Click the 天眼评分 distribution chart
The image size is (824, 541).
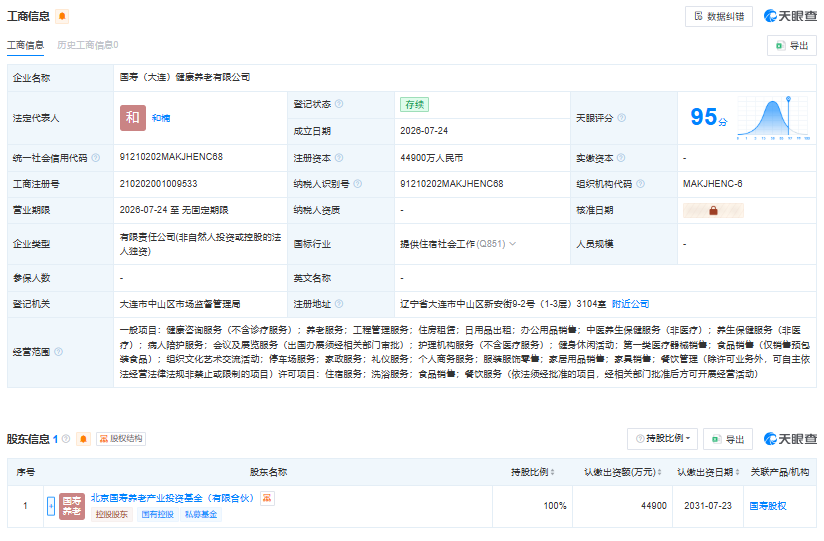(773, 117)
